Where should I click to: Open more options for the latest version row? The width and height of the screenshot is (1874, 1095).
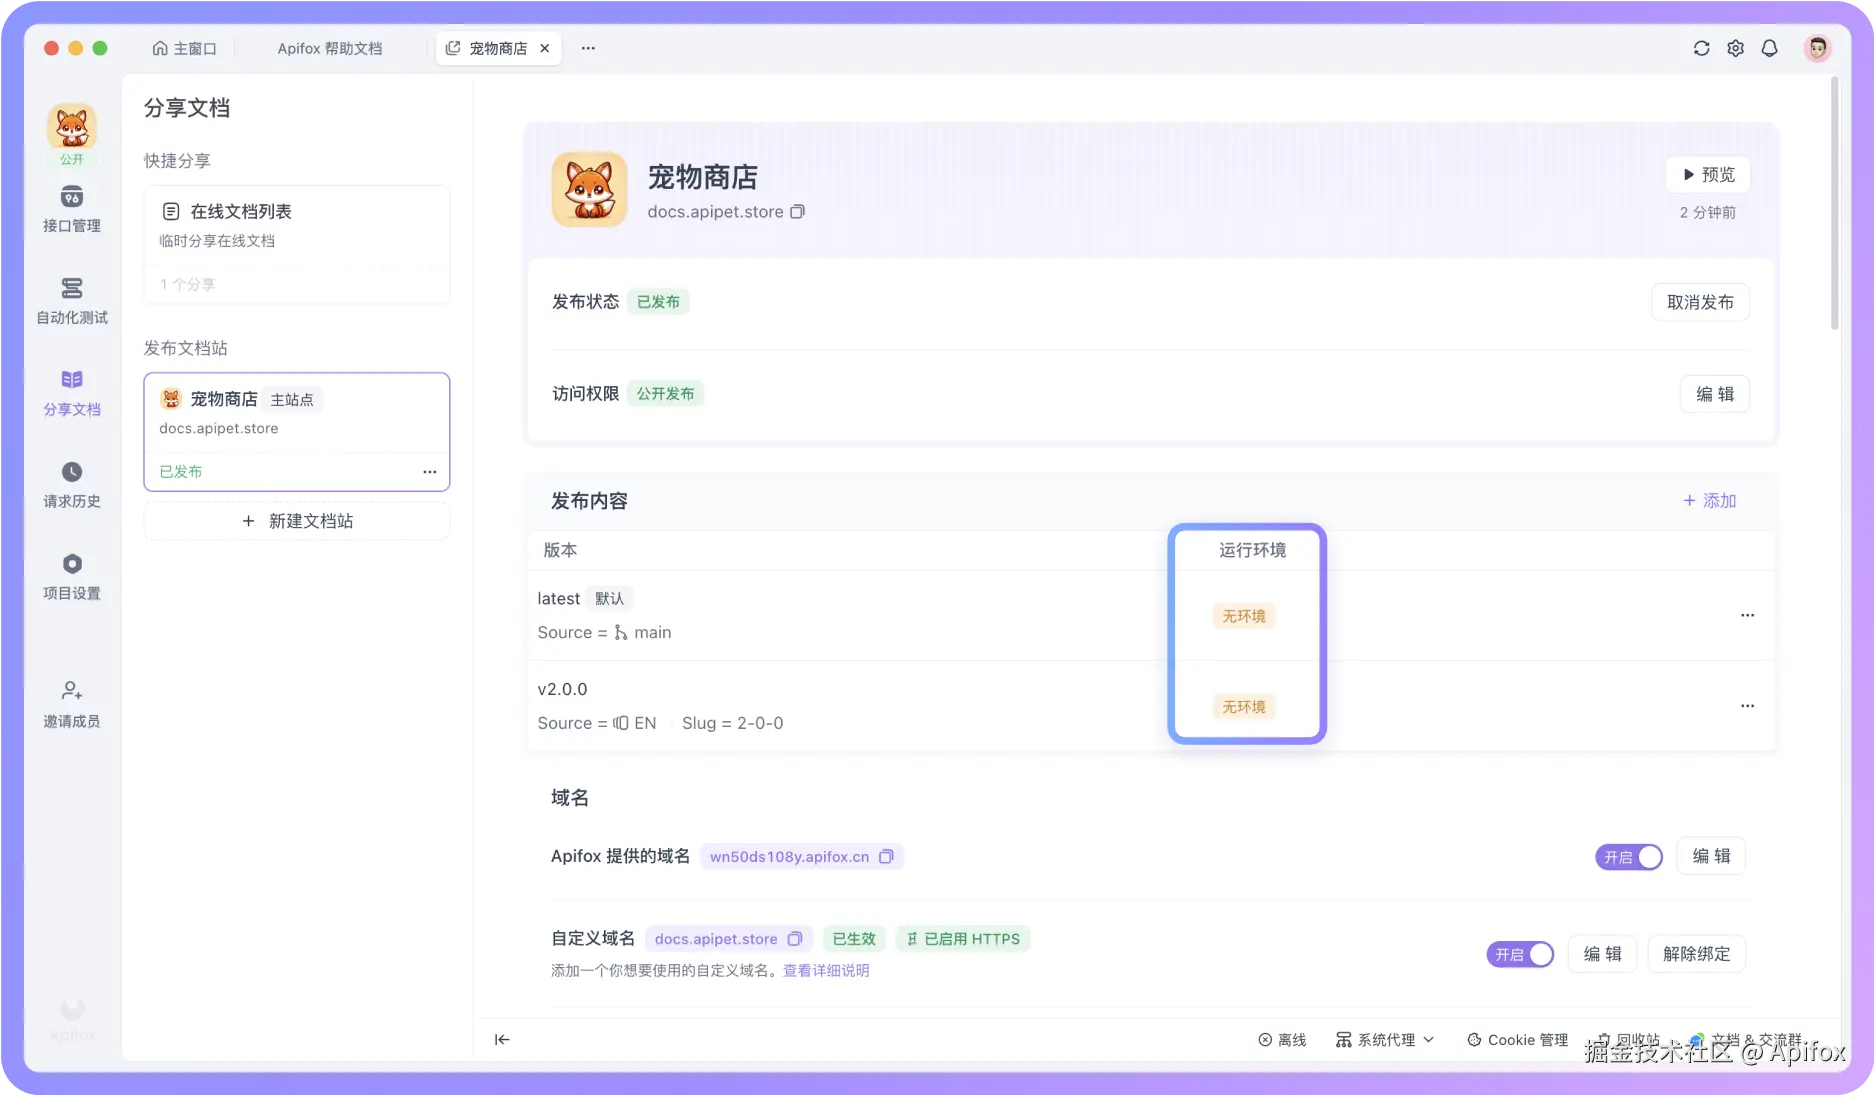1747,615
